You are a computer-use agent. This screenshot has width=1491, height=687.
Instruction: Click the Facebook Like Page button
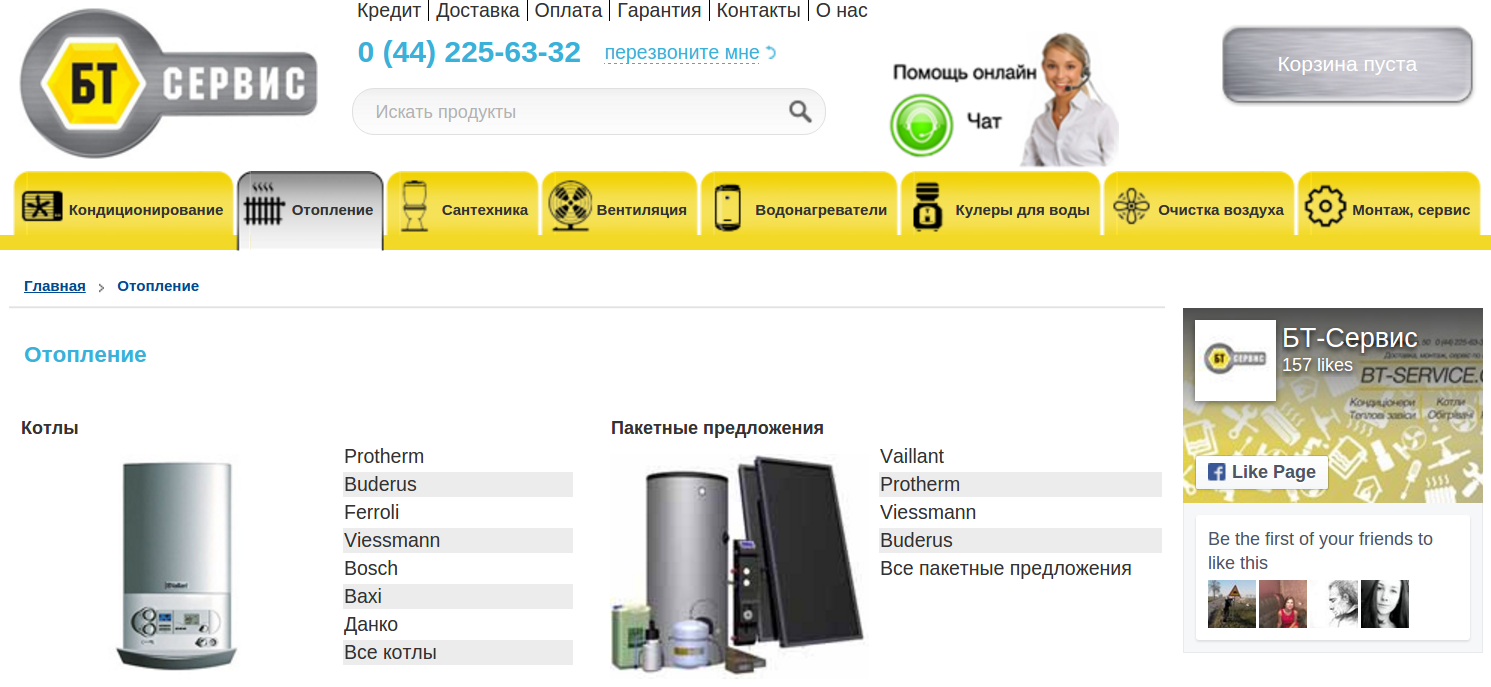point(1262,472)
